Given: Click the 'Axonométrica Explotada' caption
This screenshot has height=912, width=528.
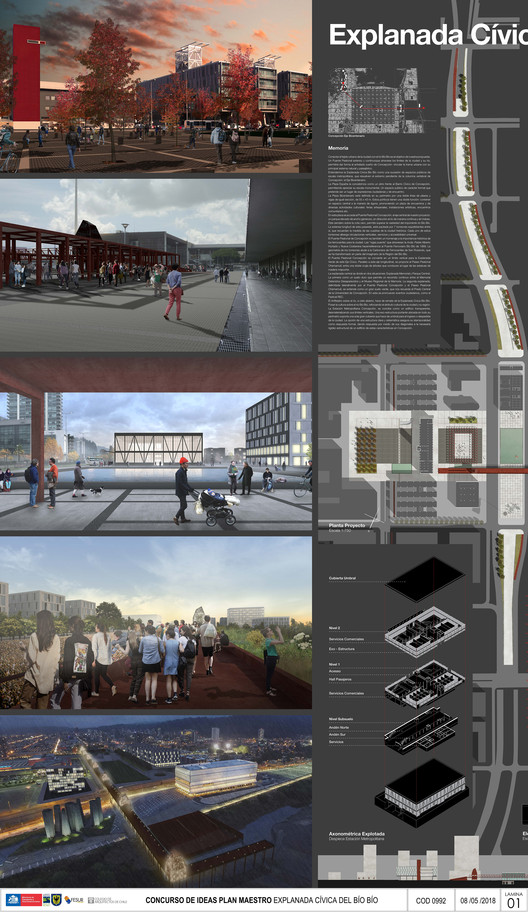Looking at the screenshot, I should tap(356, 833).
